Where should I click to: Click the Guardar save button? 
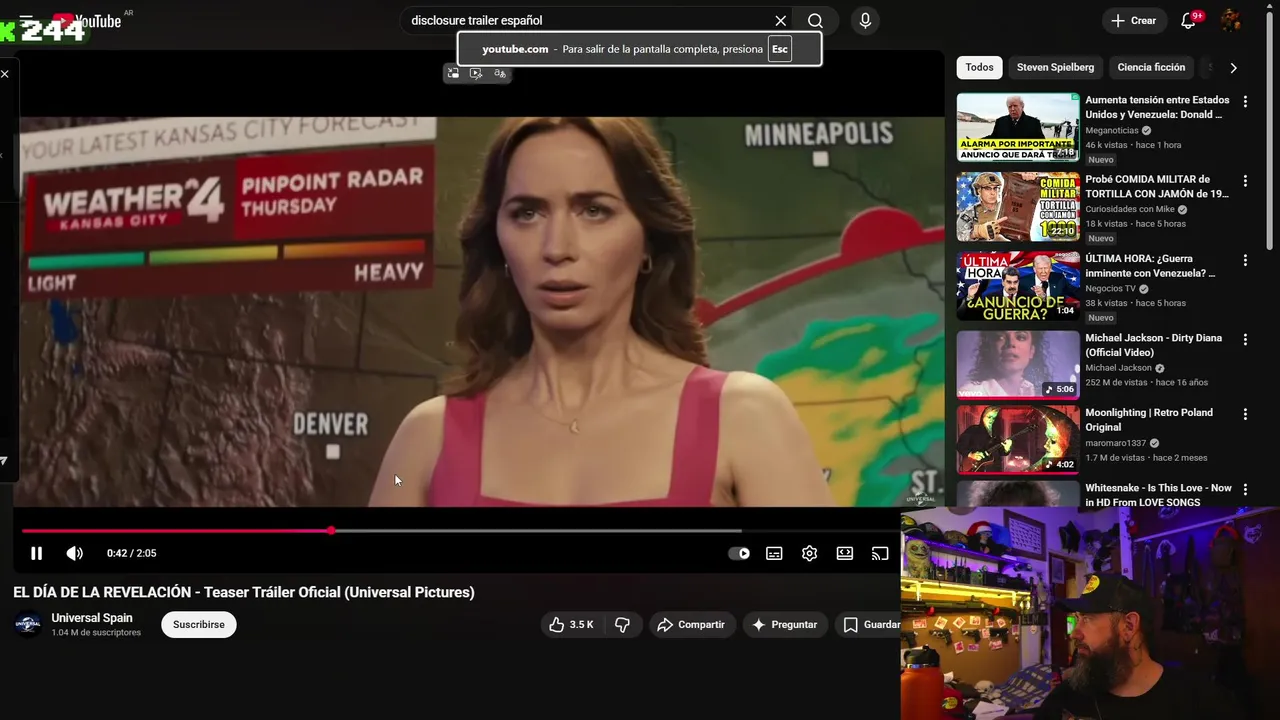pos(870,624)
